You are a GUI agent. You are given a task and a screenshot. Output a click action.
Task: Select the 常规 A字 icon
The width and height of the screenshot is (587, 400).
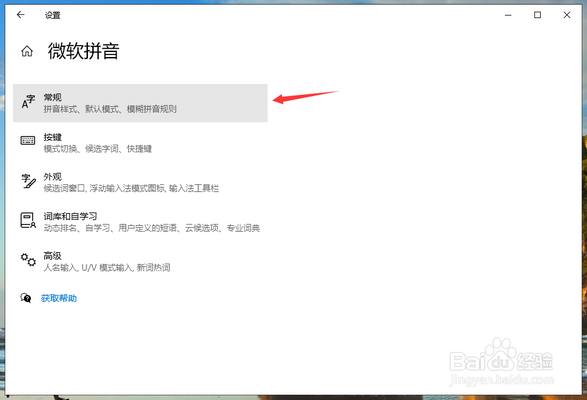click(28, 102)
